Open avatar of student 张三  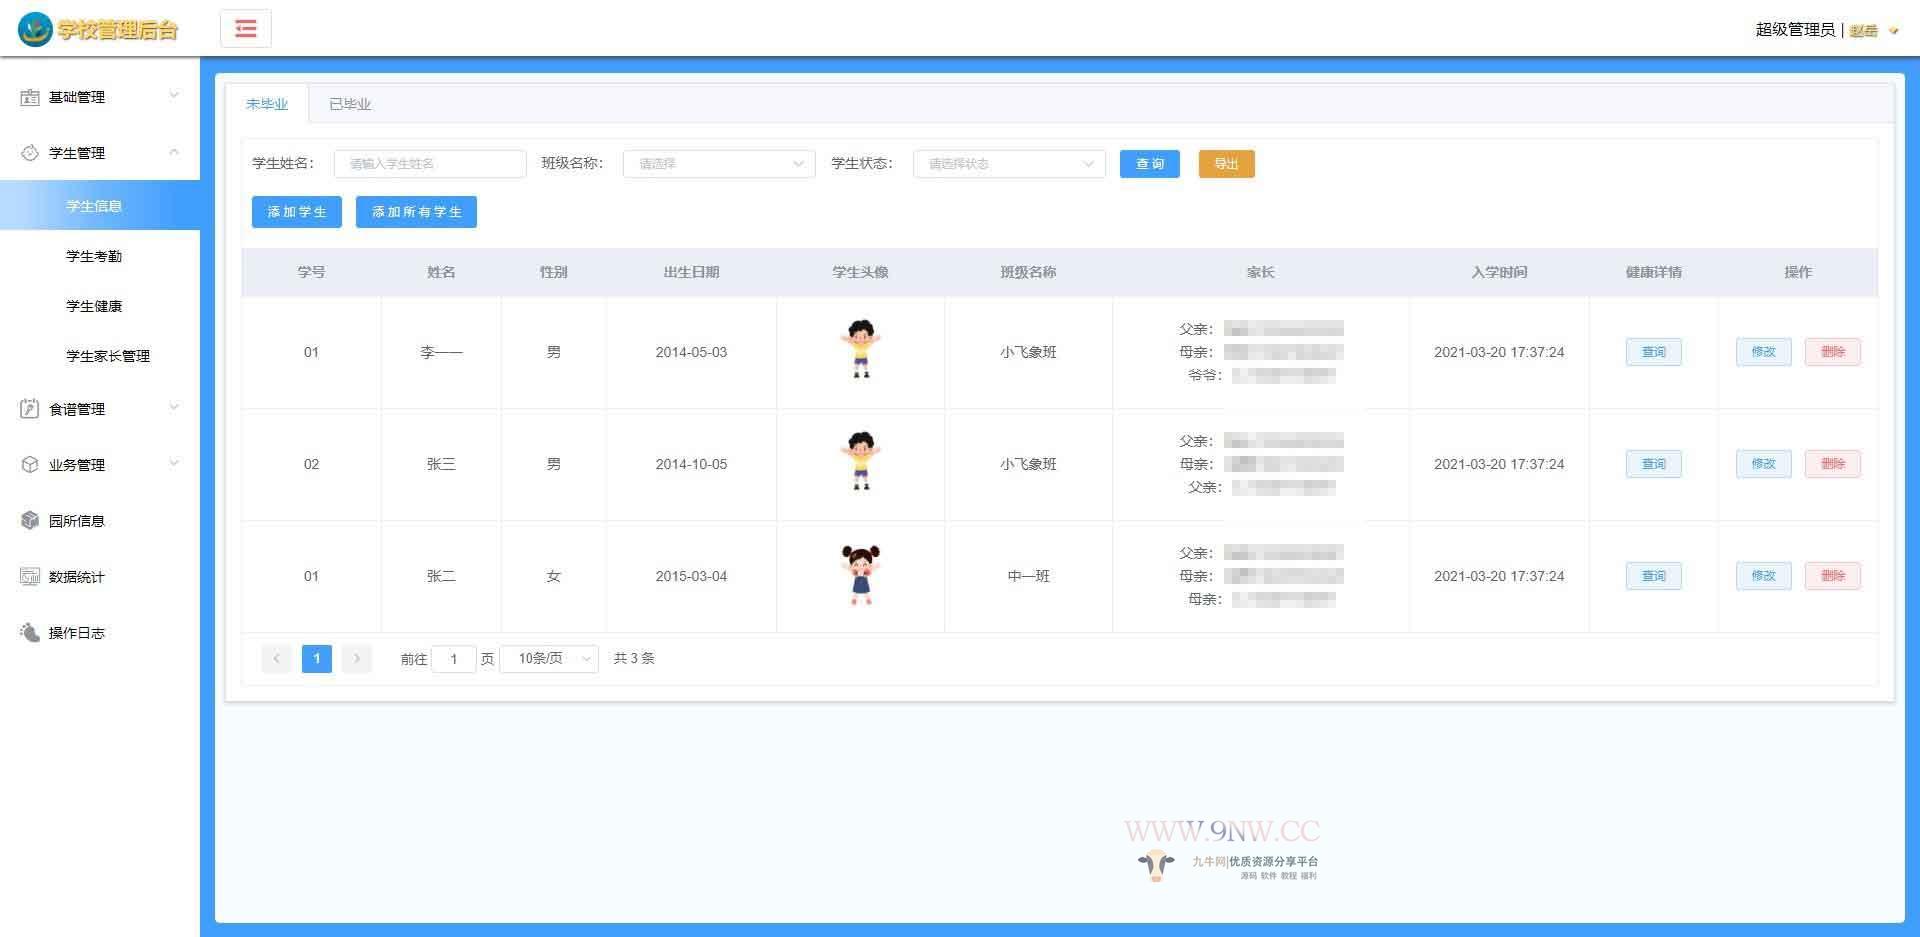[x=860, y=461]
